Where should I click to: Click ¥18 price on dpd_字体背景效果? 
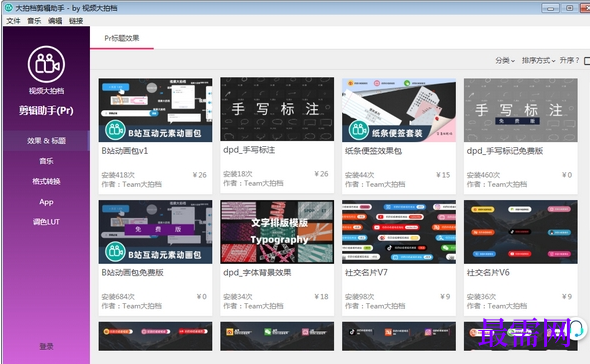coord(322,297)
